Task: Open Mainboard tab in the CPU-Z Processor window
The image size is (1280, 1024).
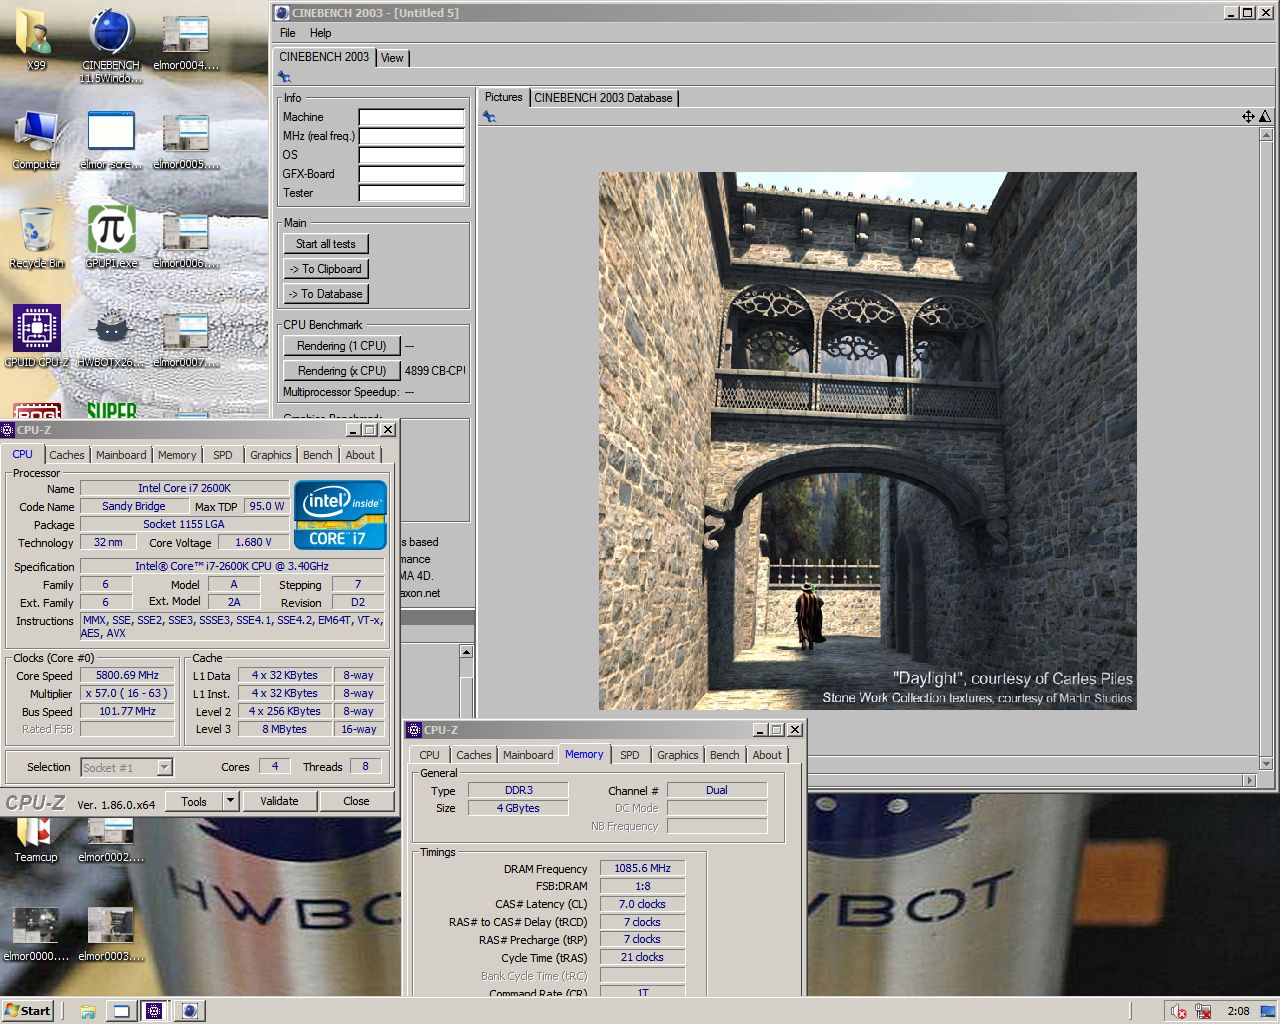Action: [121, 455]
